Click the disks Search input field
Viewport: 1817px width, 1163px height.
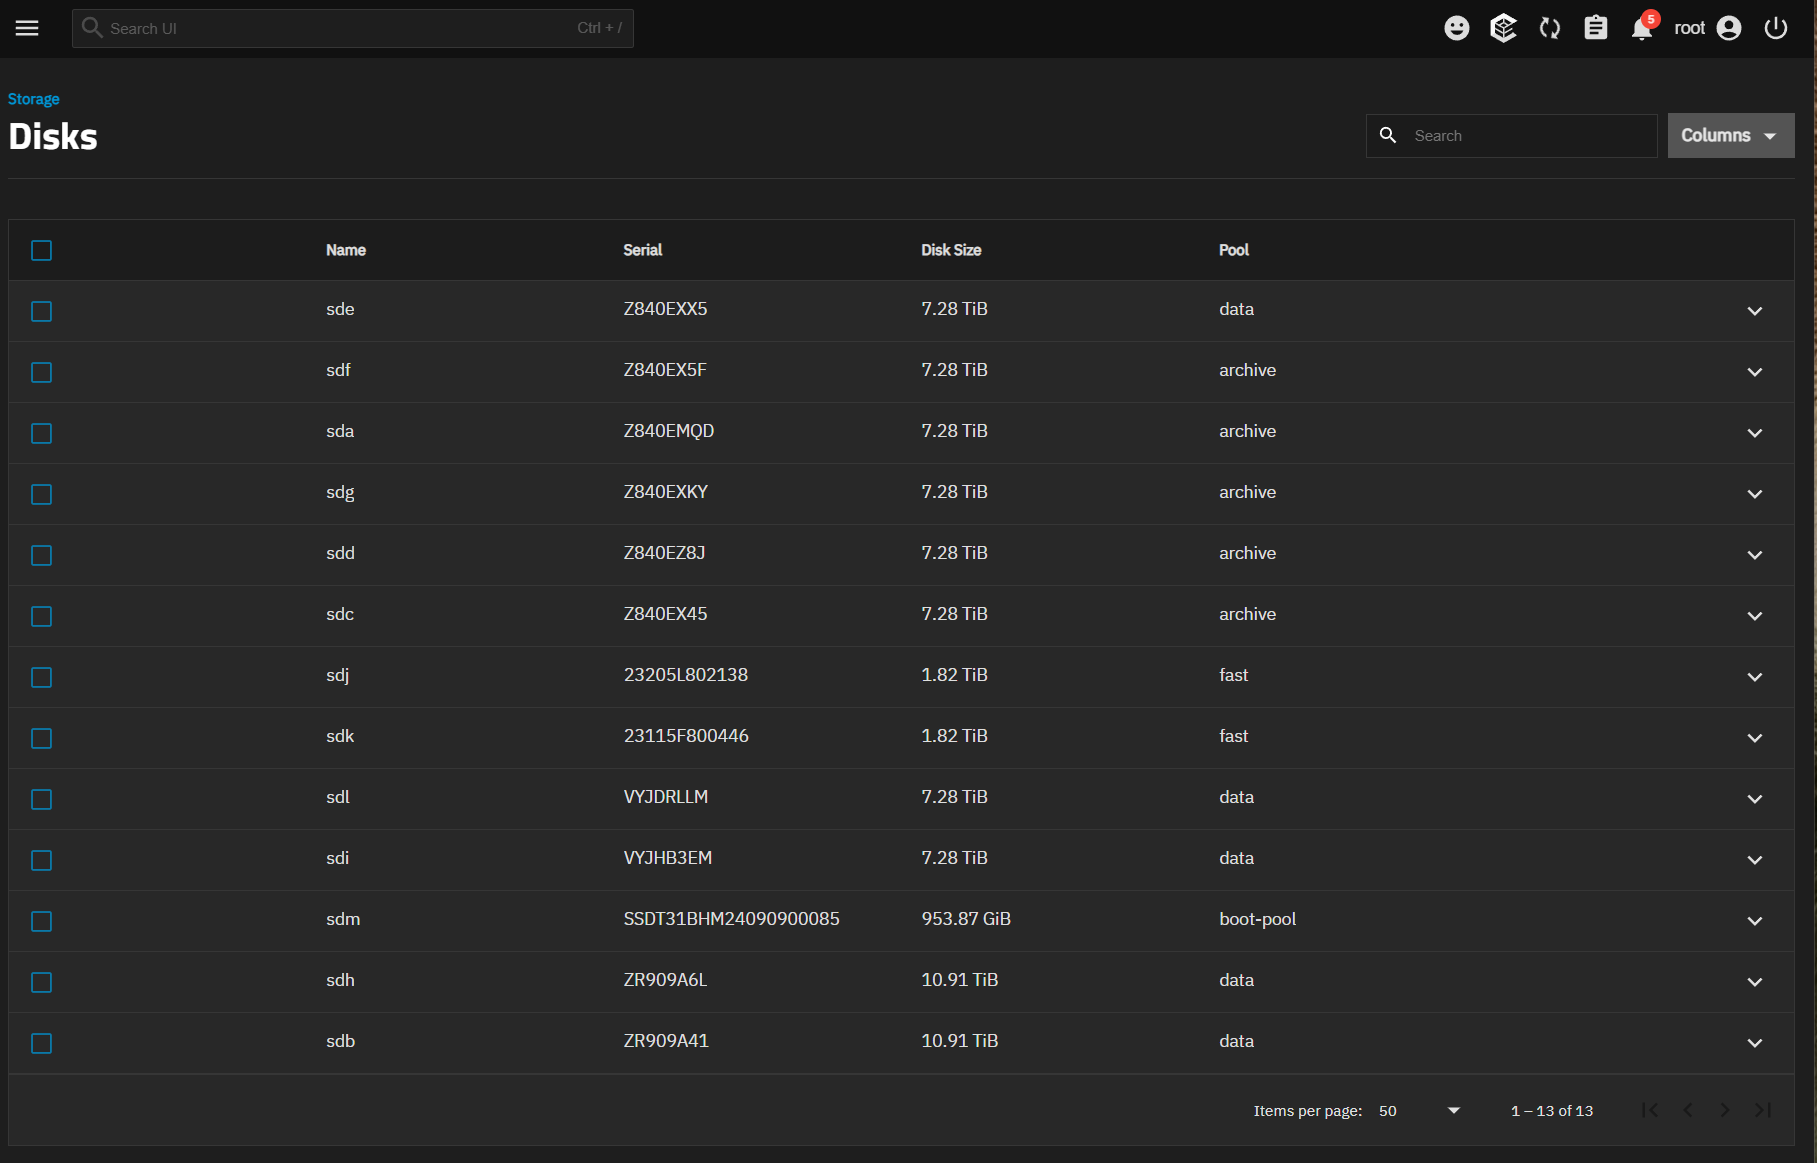click(1528, 136)
